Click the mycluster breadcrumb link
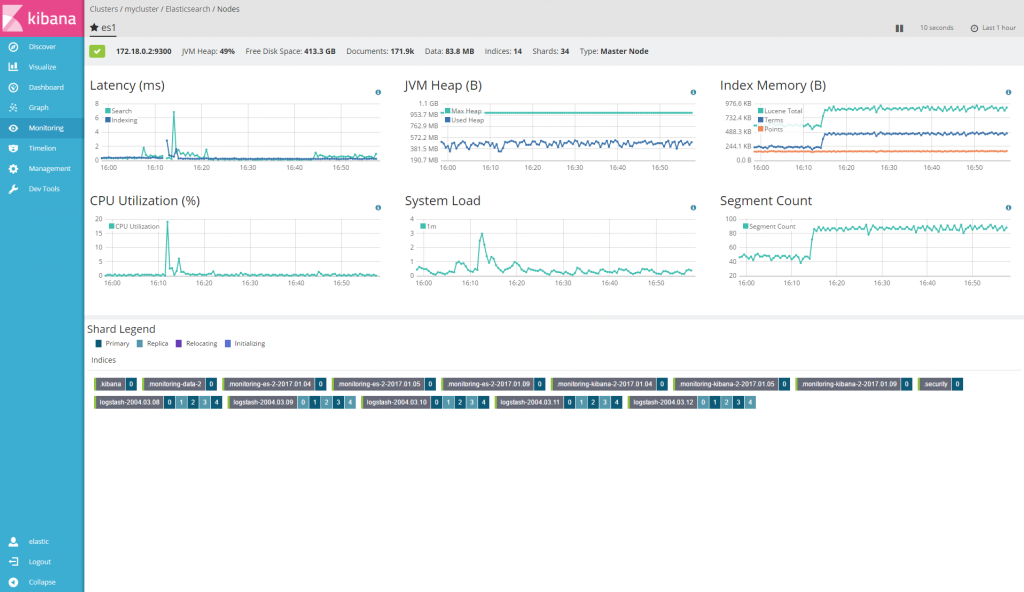This screenshot has height=592, width=1024. click(x=142, y=9)
